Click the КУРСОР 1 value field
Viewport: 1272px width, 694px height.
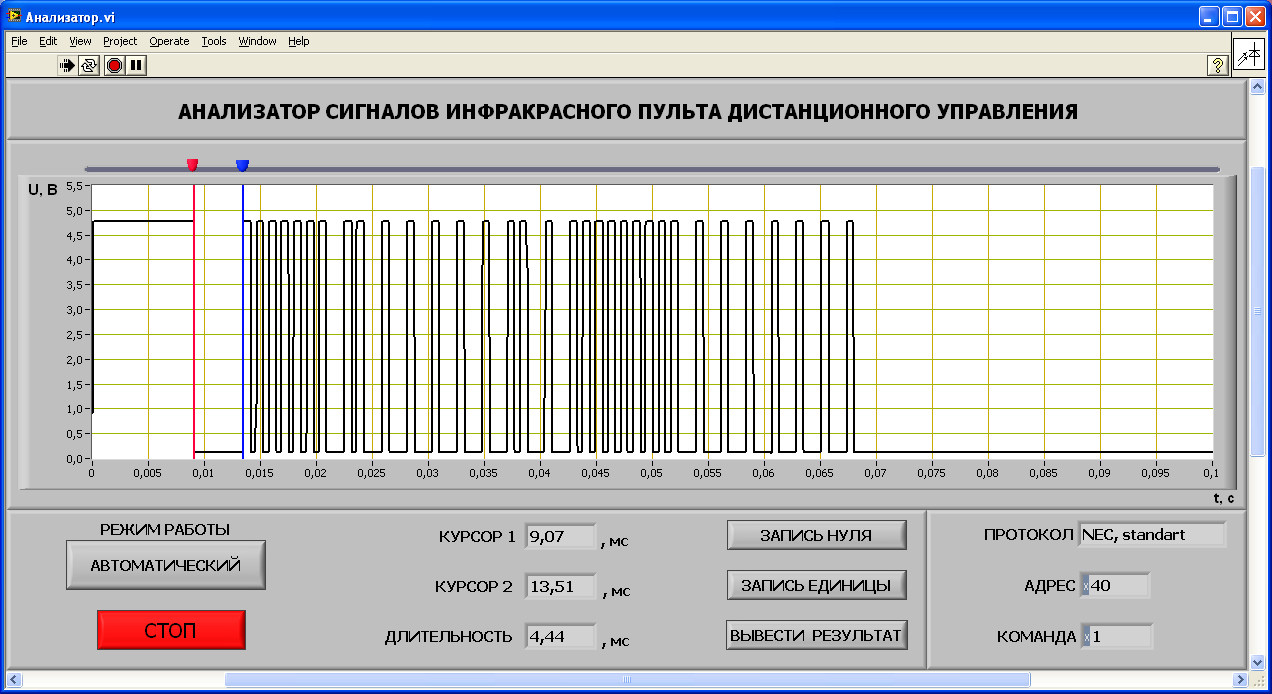click(x=560, y=537)
